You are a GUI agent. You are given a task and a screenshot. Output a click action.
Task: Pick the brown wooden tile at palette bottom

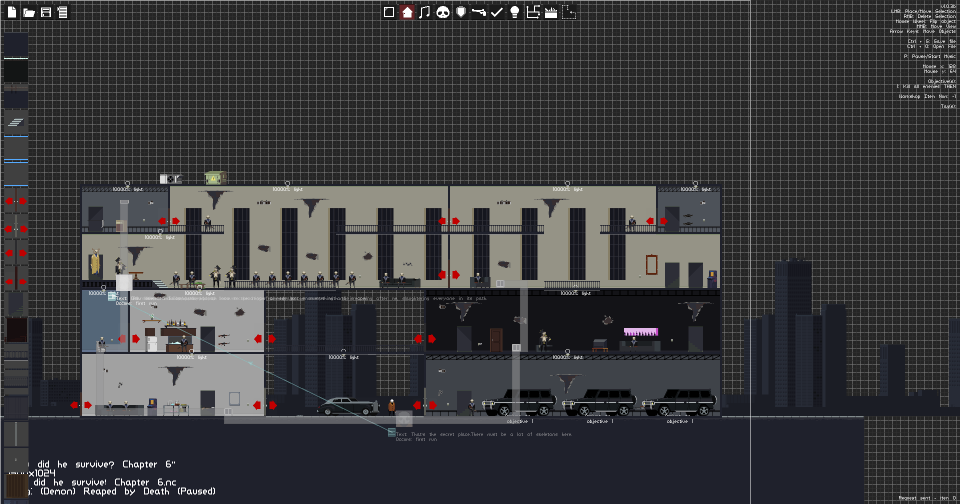tap(16, 487)
